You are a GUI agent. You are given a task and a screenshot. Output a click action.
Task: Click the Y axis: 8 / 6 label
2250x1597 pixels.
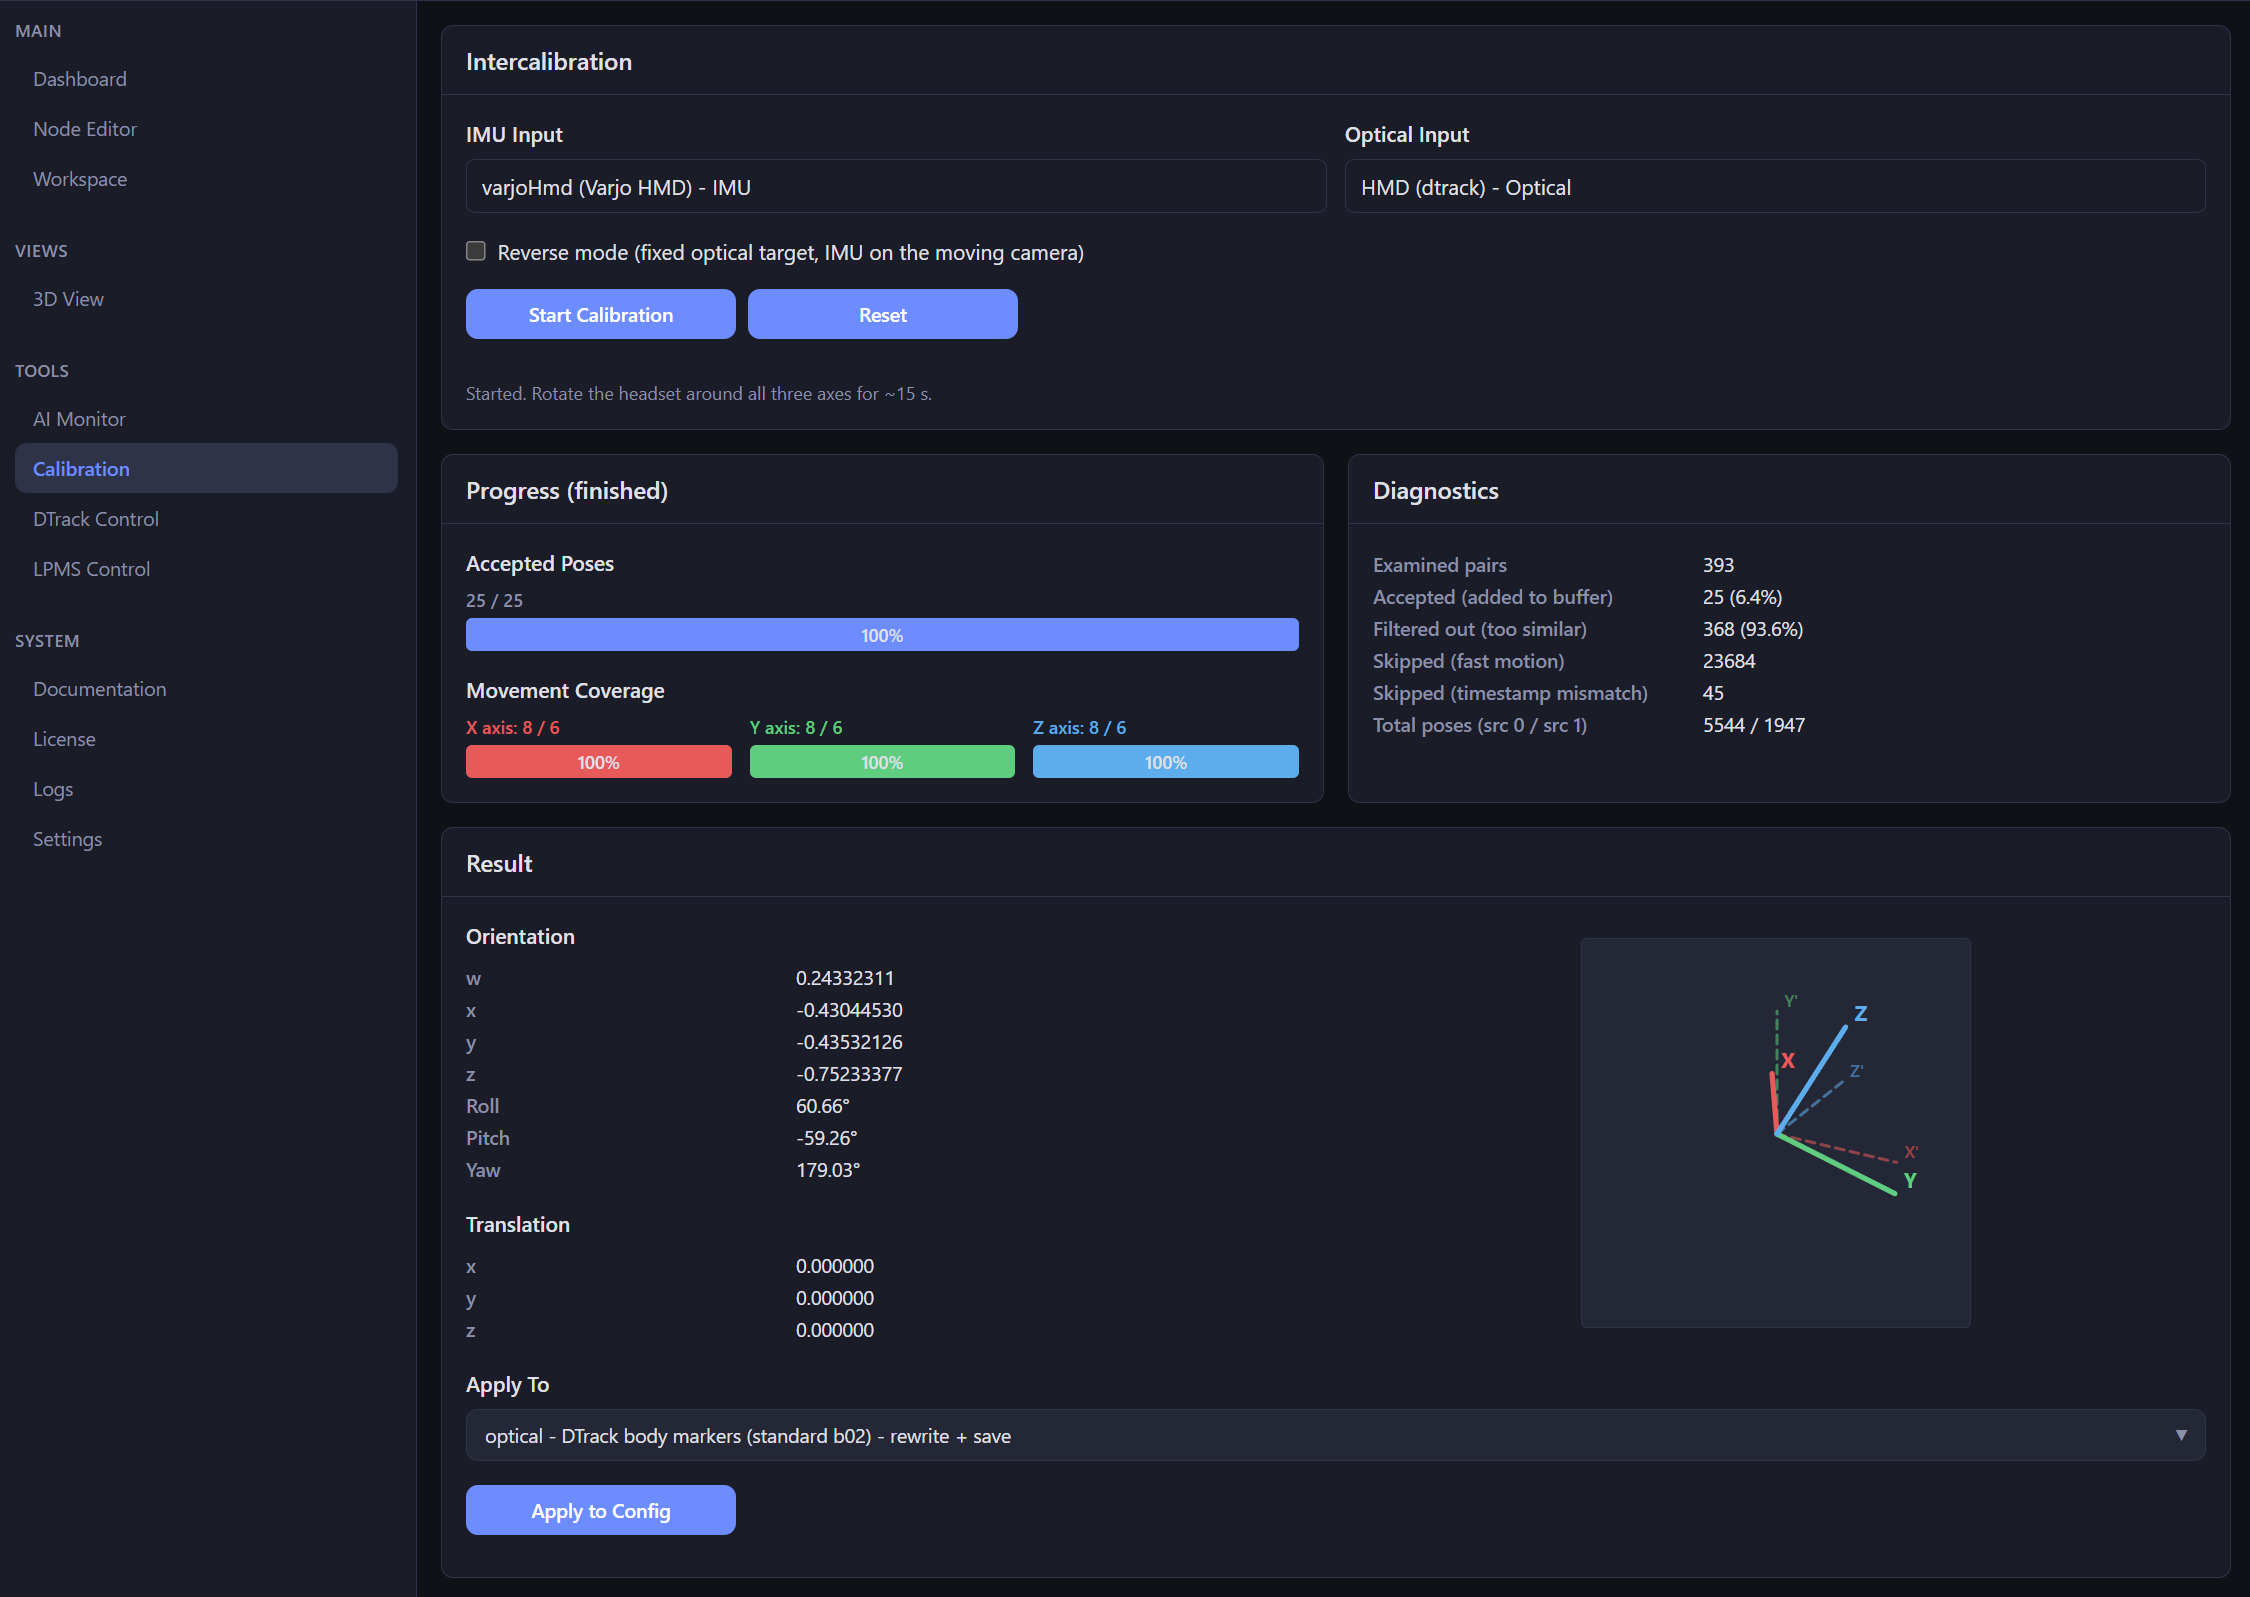(x=796, y=727)
